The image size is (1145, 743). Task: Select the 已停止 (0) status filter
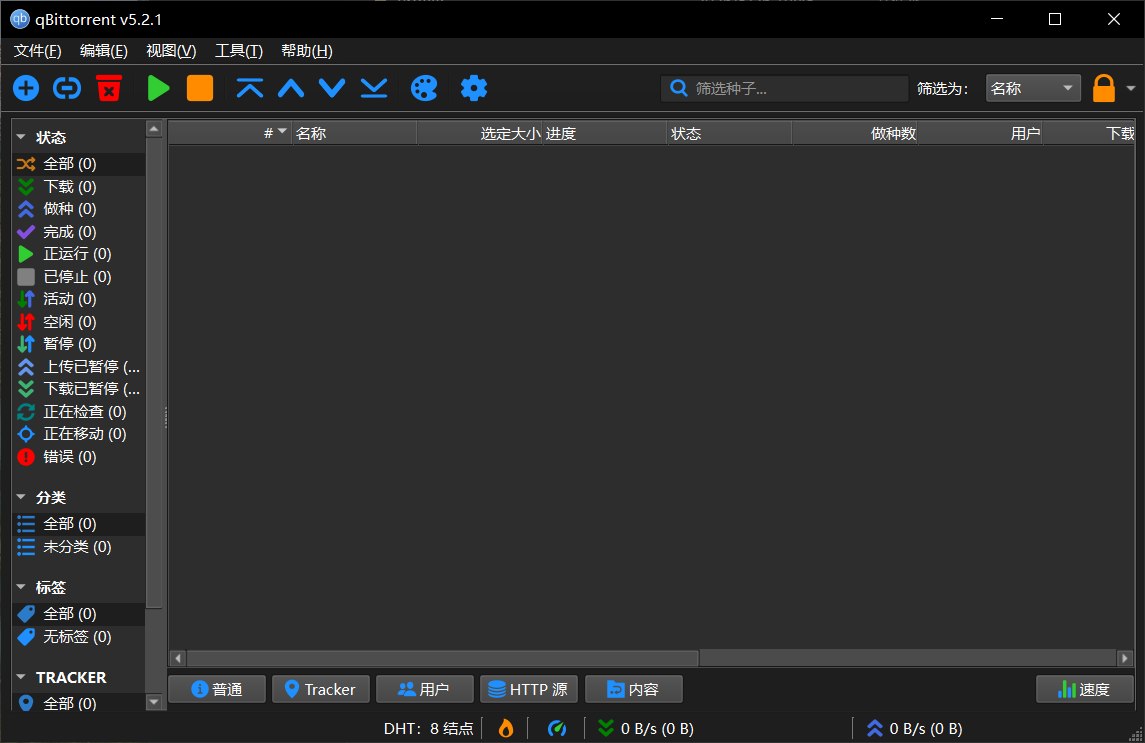point(79,276)
